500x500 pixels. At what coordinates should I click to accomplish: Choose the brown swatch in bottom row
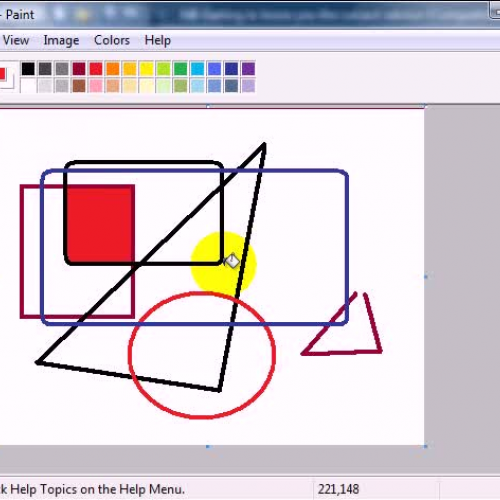[79, 86]
